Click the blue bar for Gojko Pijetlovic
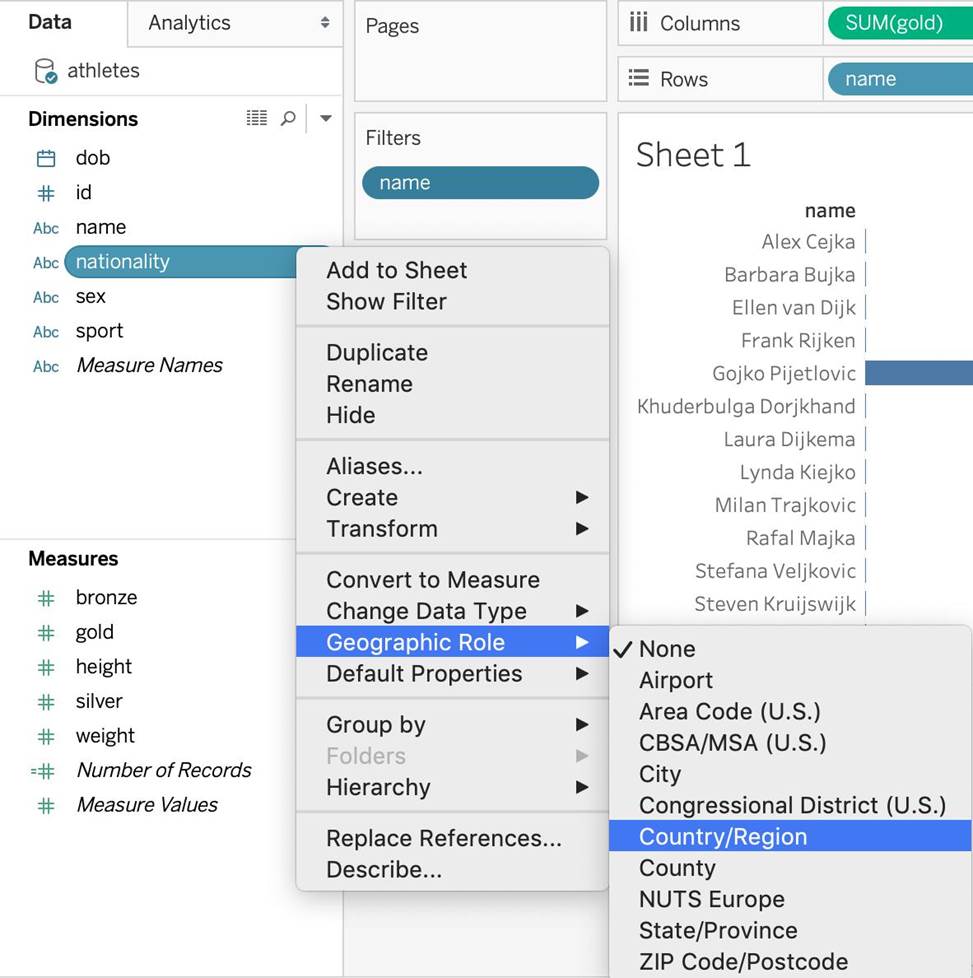Image resolution: width=973 pixels, height=978 pixels. point(918,373)
